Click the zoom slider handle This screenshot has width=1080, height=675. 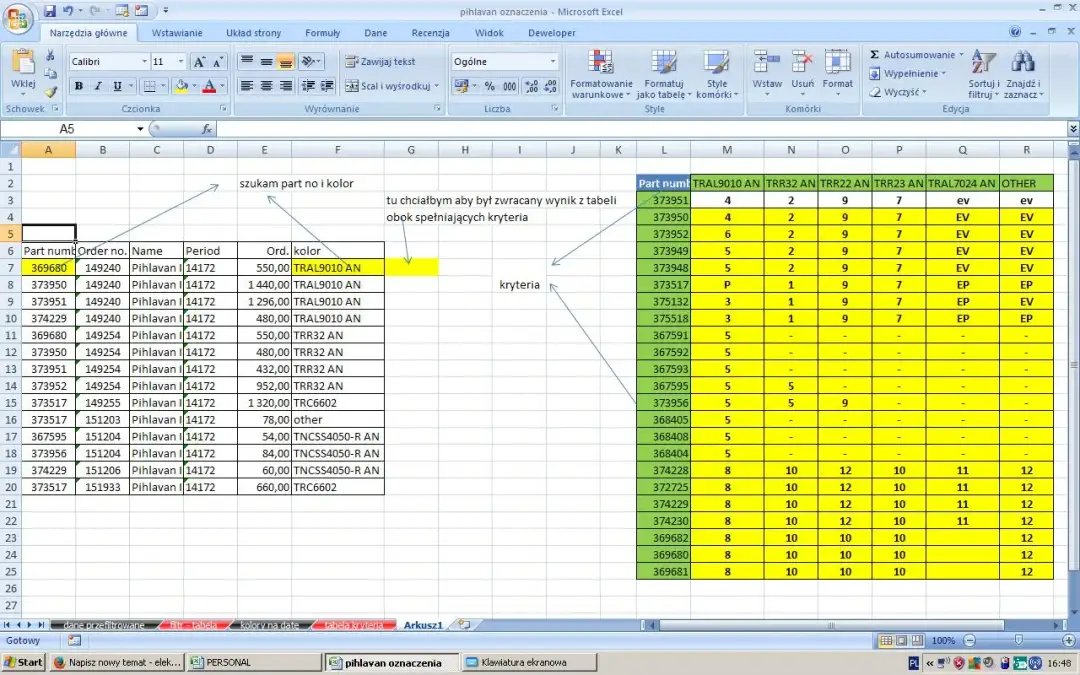click(x=1018, y=641)
